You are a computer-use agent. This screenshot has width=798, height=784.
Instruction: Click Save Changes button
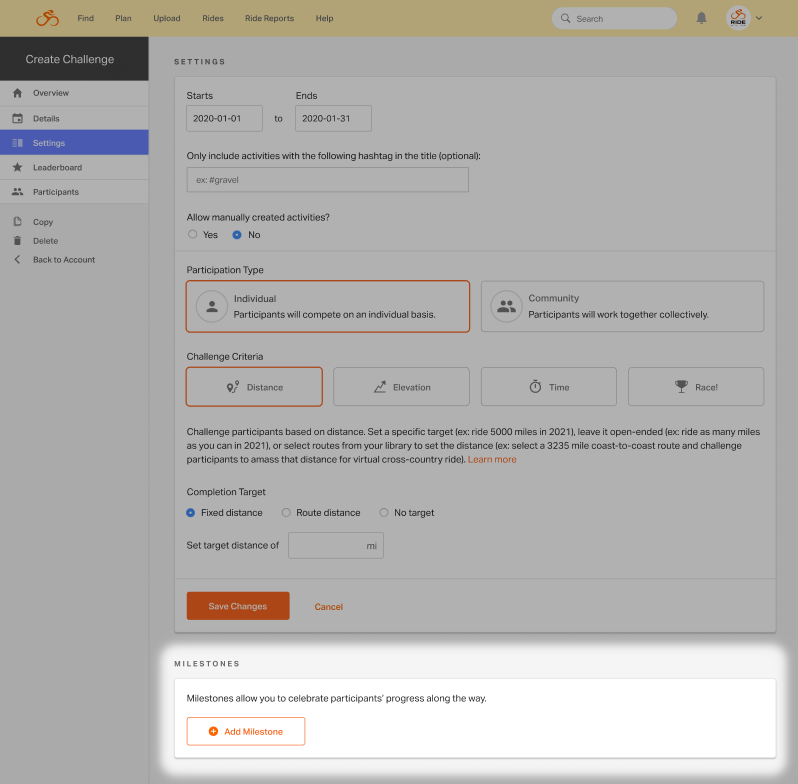[x=238, y=606]
